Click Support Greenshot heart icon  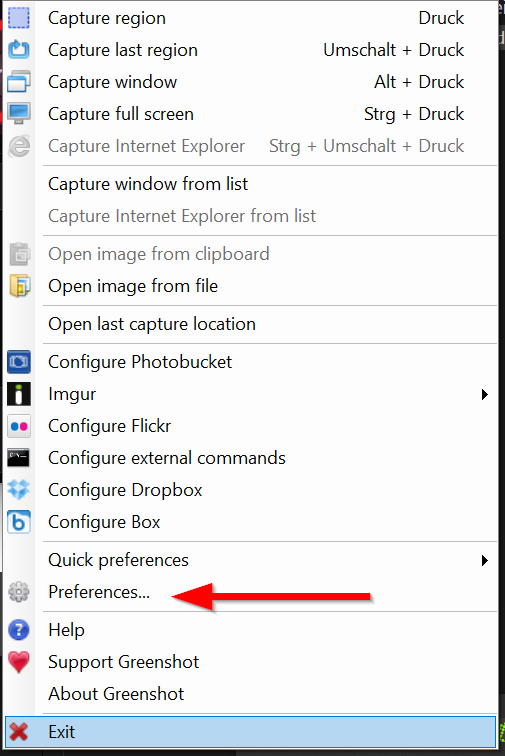point(19,662)
